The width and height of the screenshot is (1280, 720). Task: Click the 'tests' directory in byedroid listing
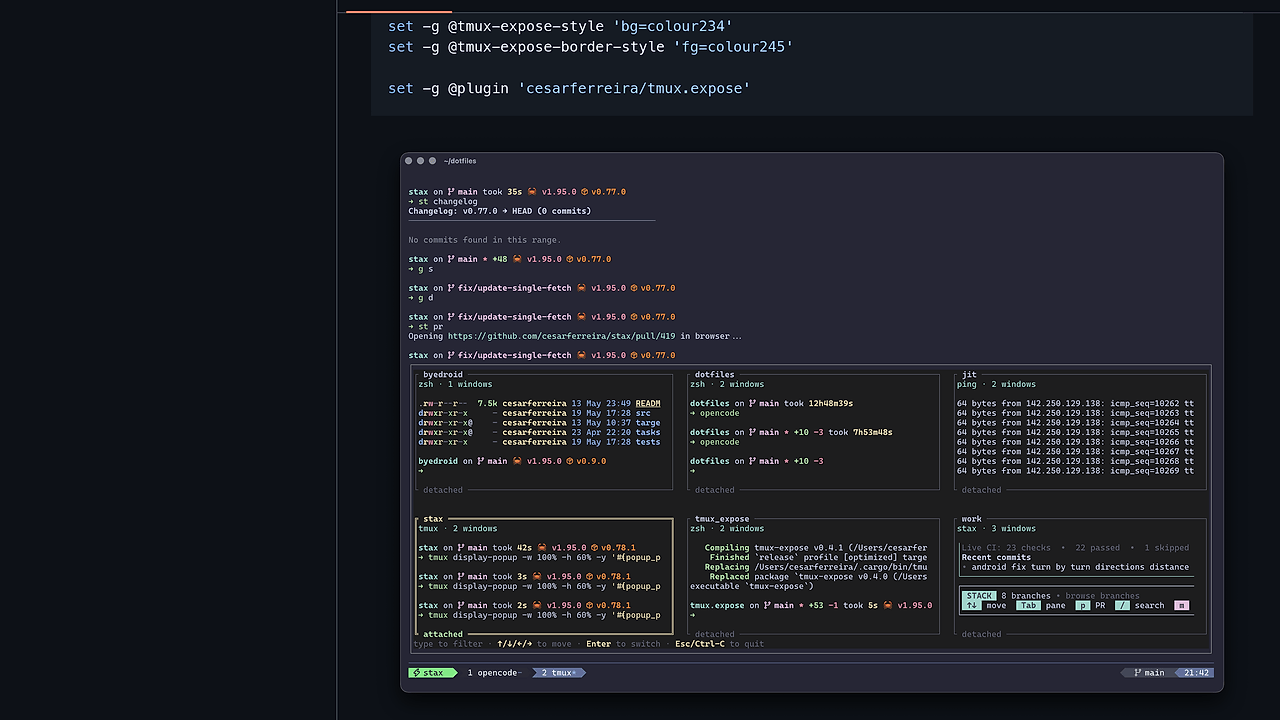[648, 442]
